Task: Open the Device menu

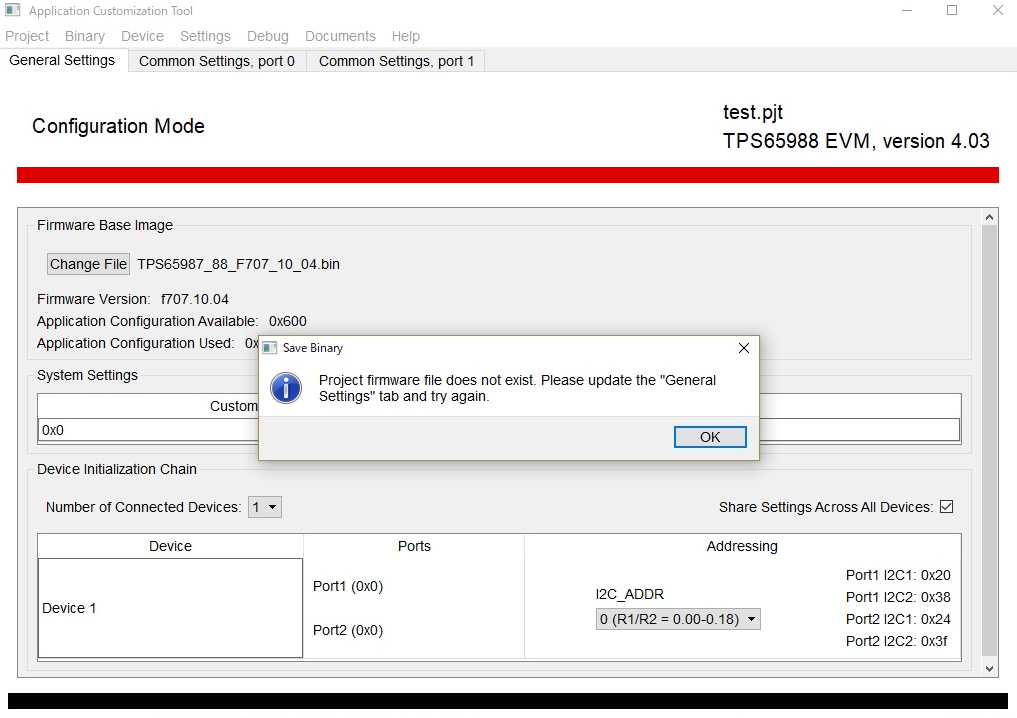Action: tap(142, 36)
